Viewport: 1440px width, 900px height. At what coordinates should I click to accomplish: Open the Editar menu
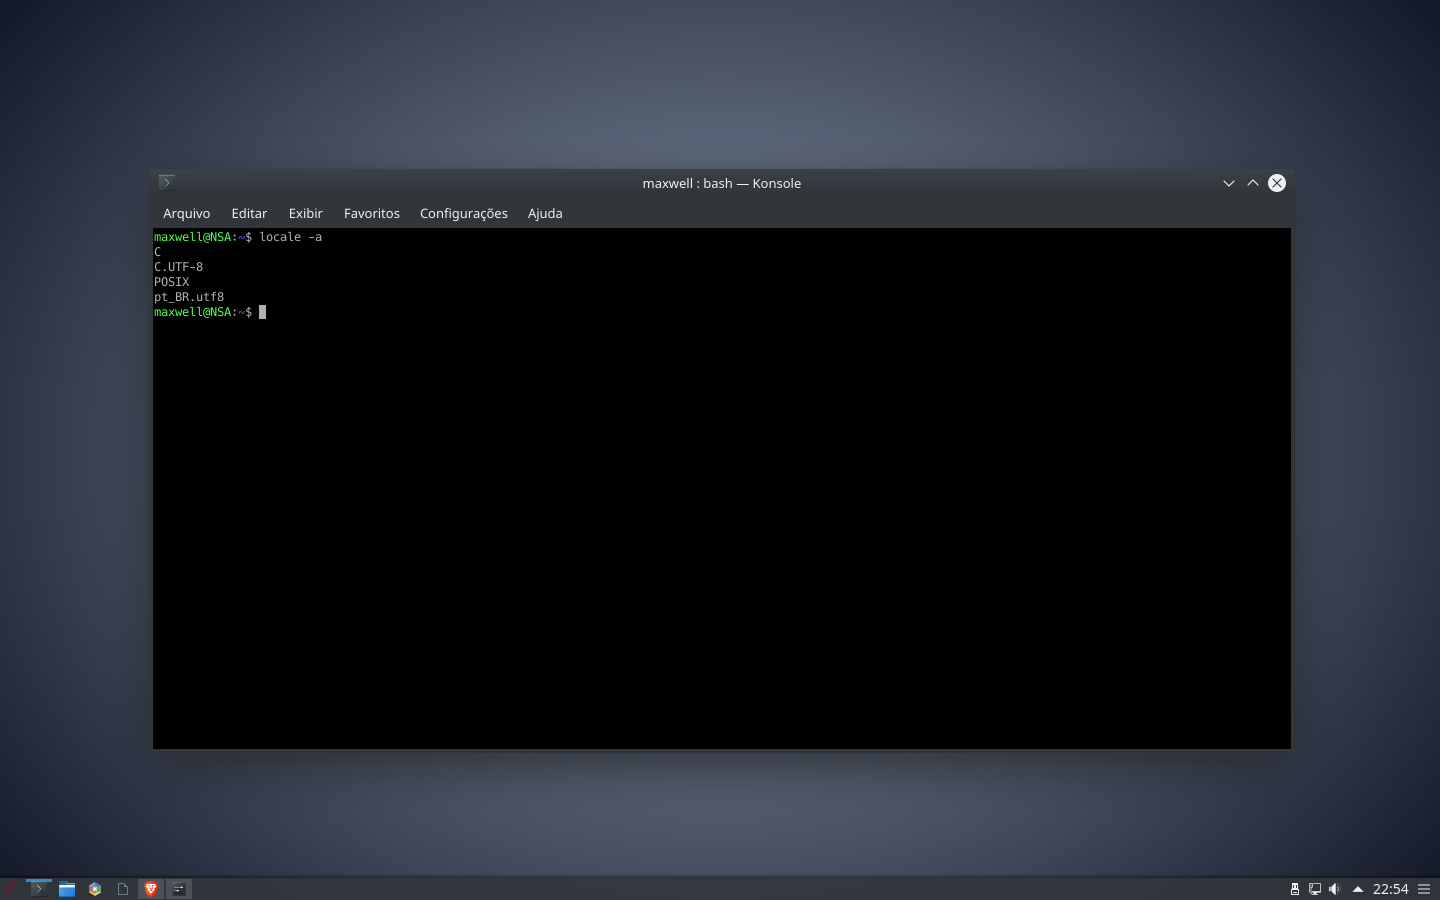click(249, 213)
